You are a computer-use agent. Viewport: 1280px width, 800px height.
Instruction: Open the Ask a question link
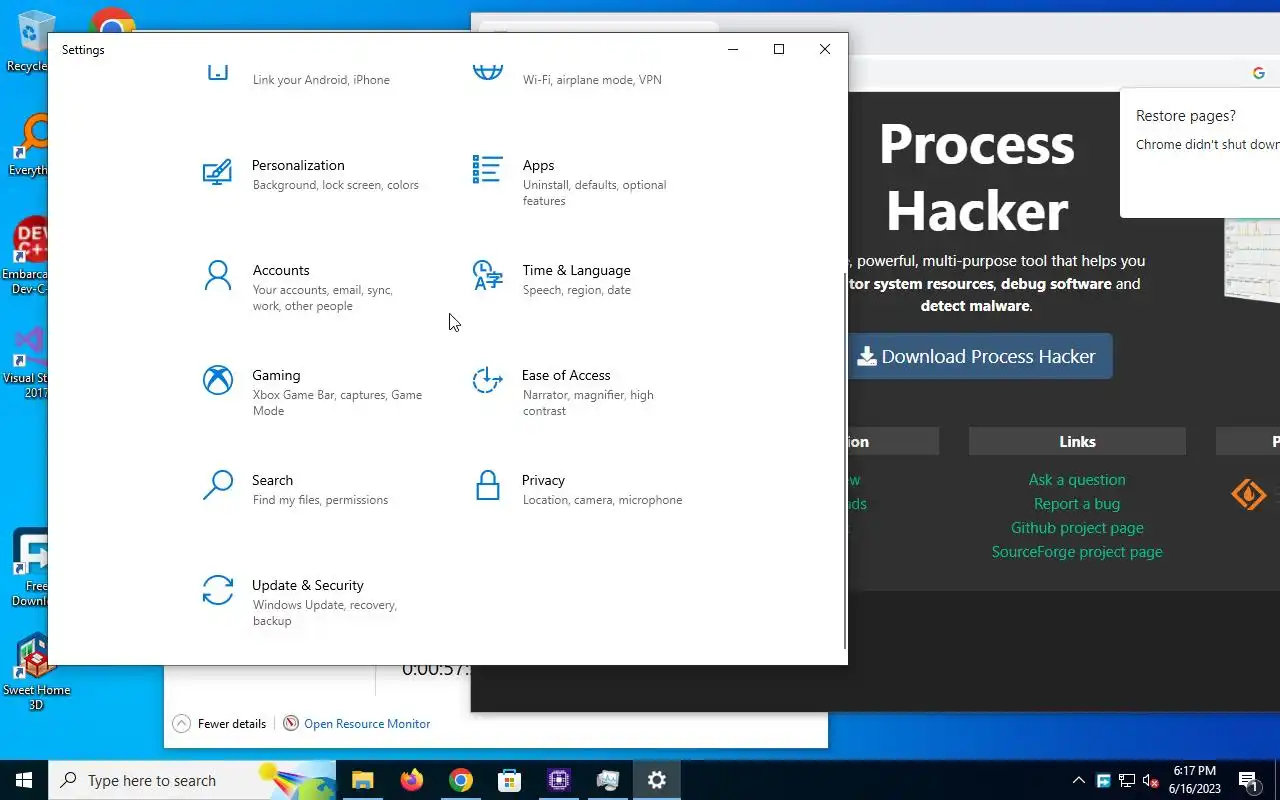(1077, 480)
